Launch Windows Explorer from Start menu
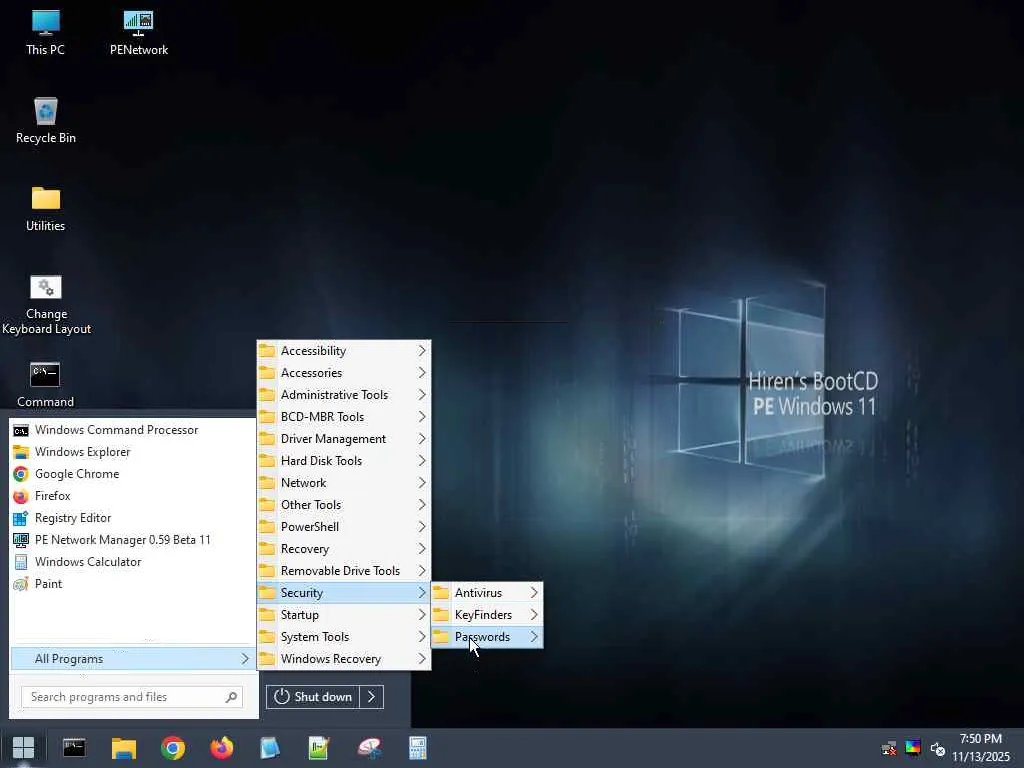1024x768 pixels. [x=133, y=452]
